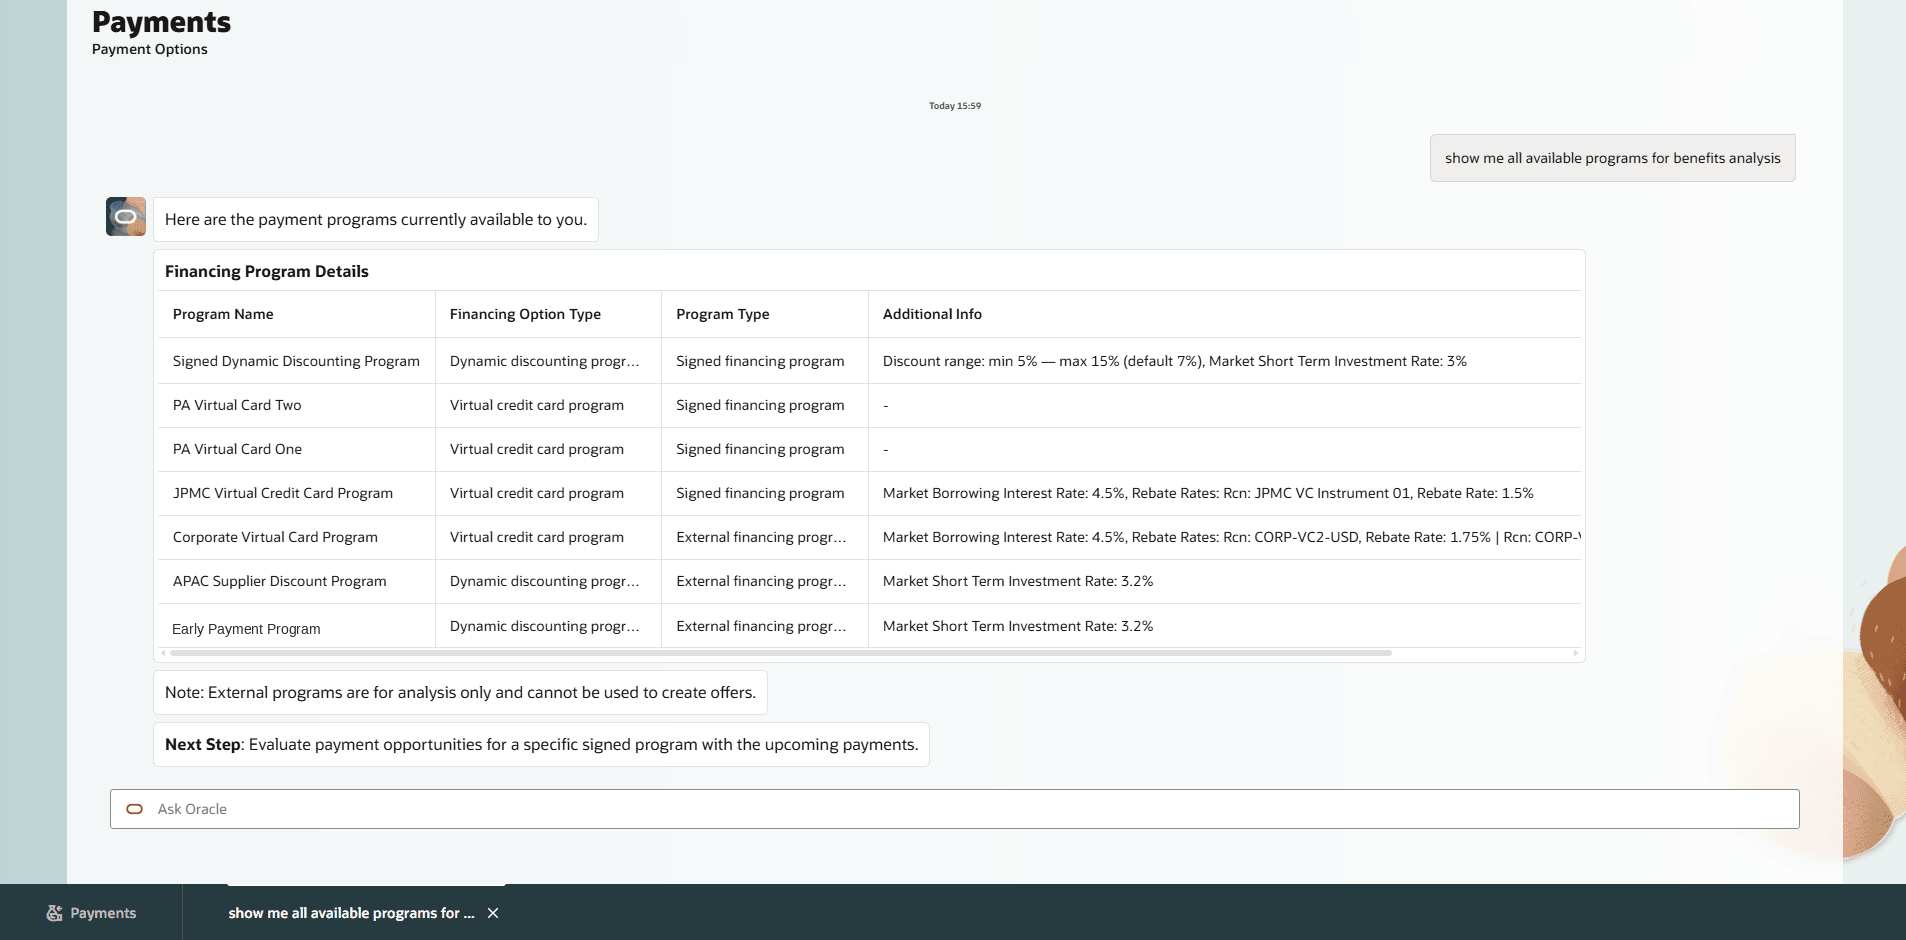The image size is (1906, 940).
Task: Click Signed Dynamic Discounting row's Dynamic discounting cell
Action: tap(548, 361)
